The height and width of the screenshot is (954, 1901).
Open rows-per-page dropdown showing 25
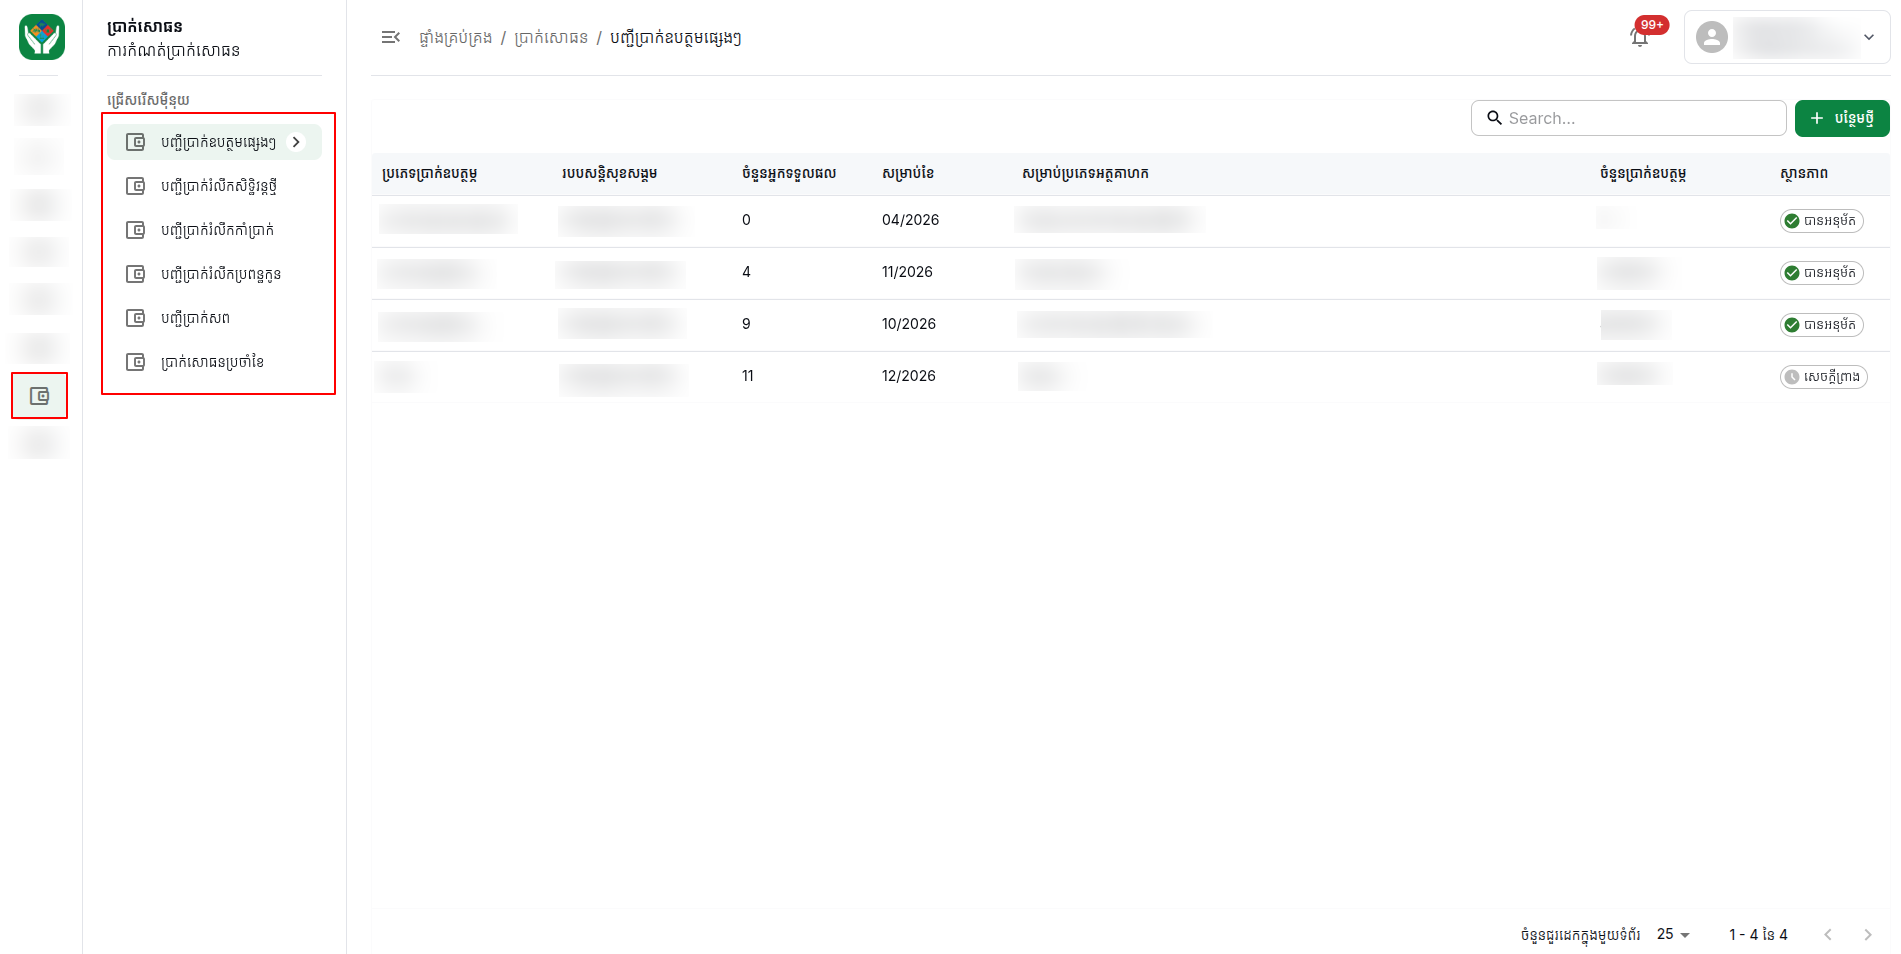(1673, 934)
